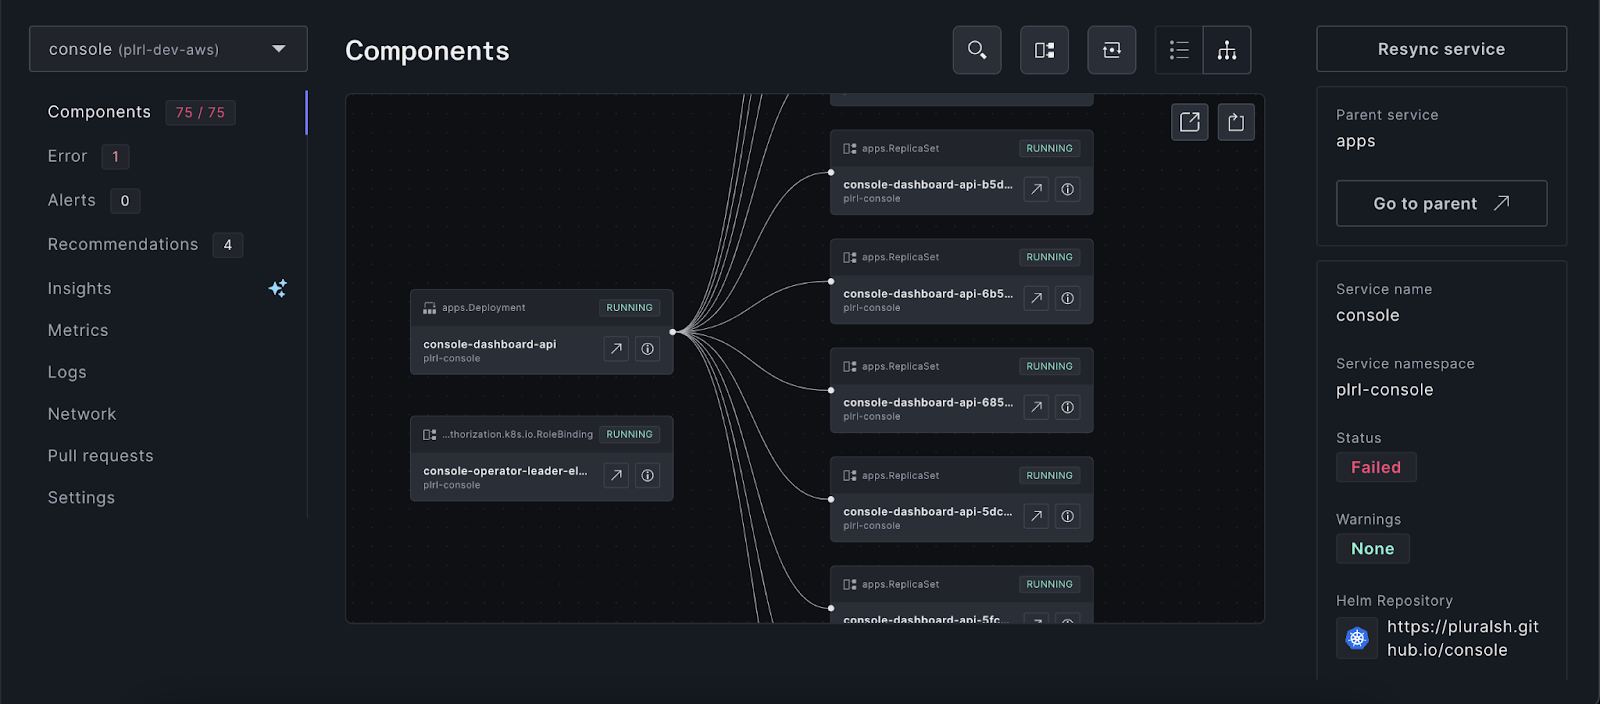Image resolution: width=1600 pixels, height=704 pixels.
Task: Click the Failed status badge
Action: point(1376,467)
